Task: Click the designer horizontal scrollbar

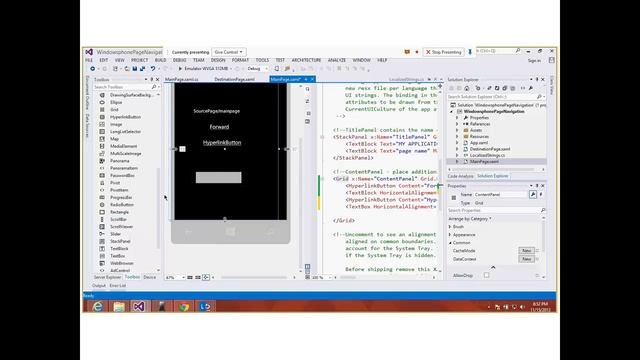Action: pos(254,278)
